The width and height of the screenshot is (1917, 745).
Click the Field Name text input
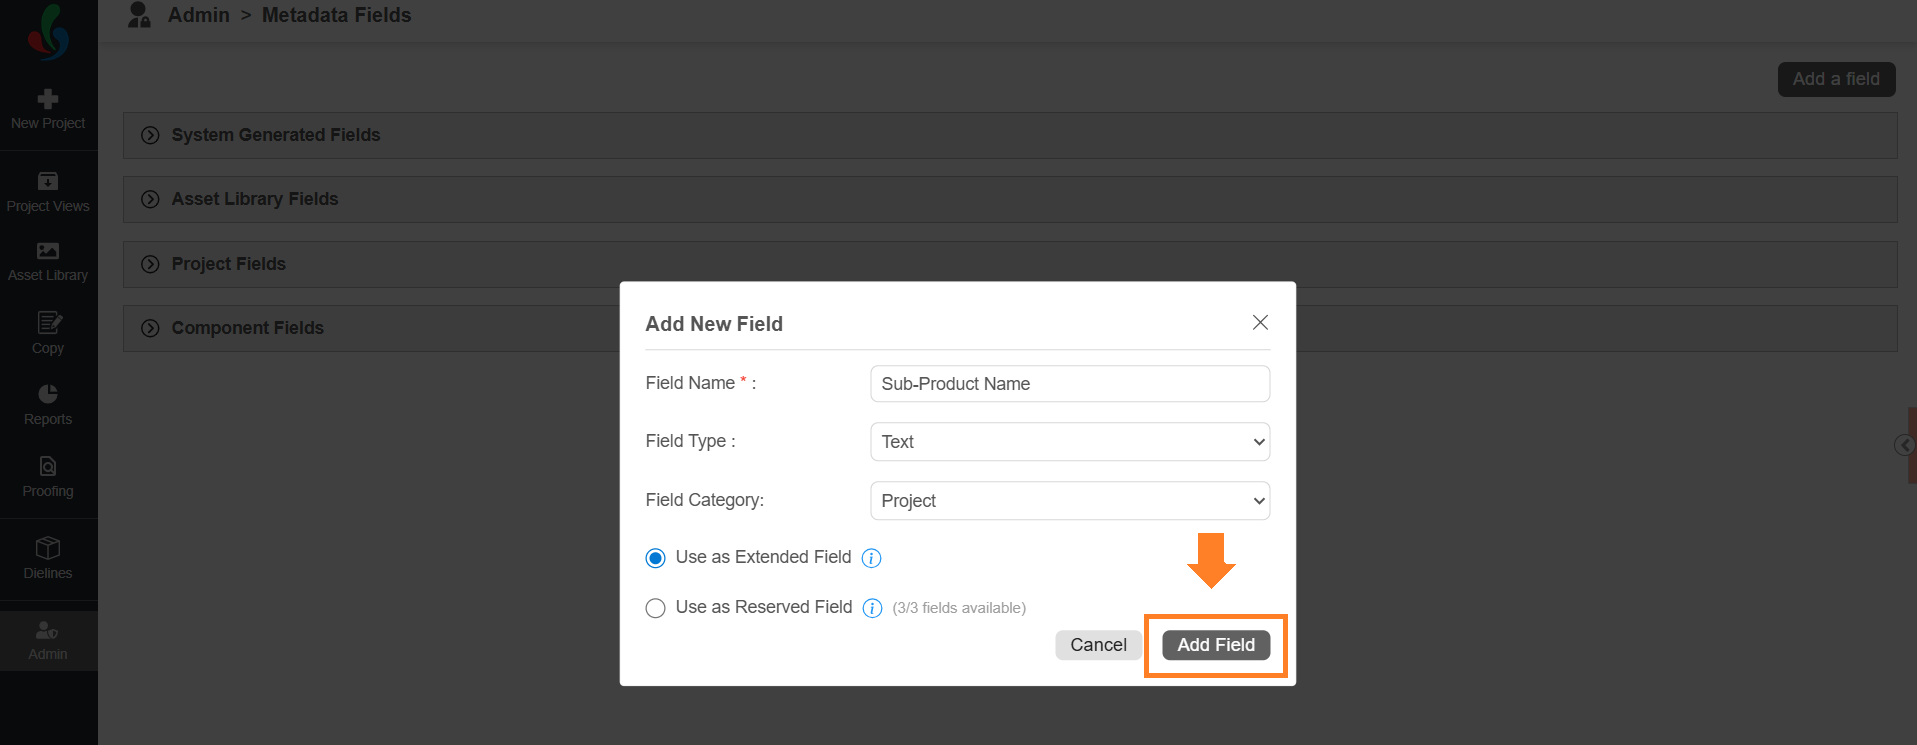[x=1070, y=384]
